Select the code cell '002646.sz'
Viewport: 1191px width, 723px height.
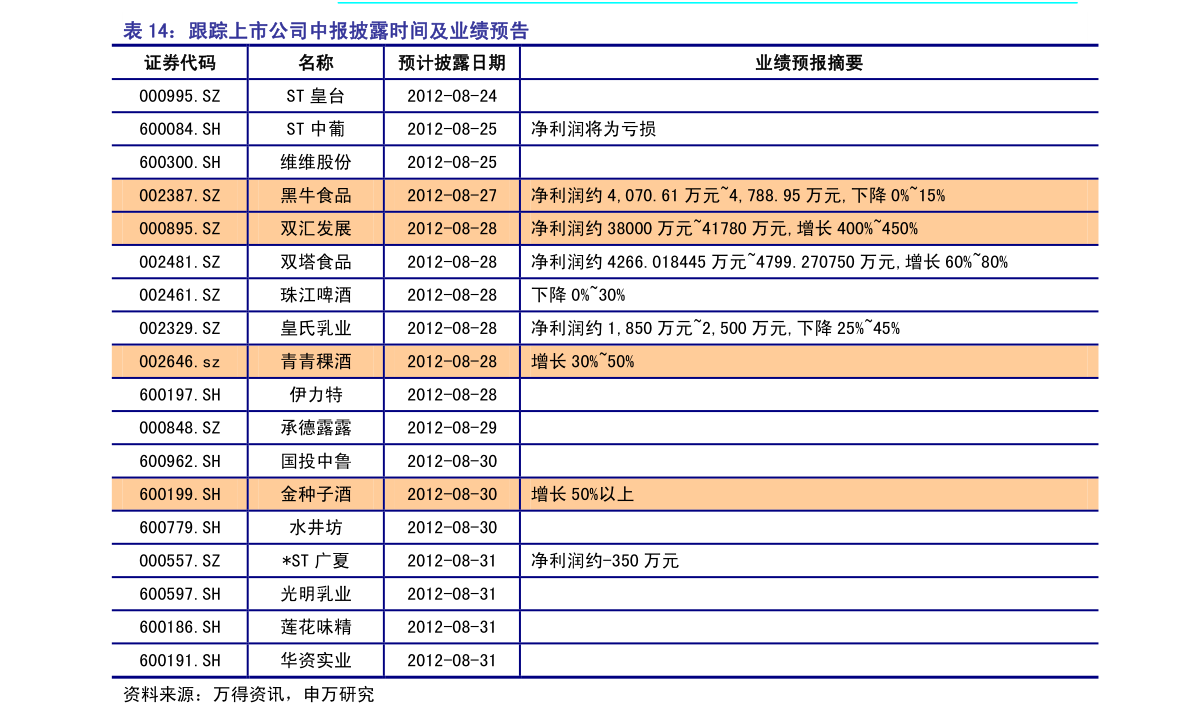[180, 362]
